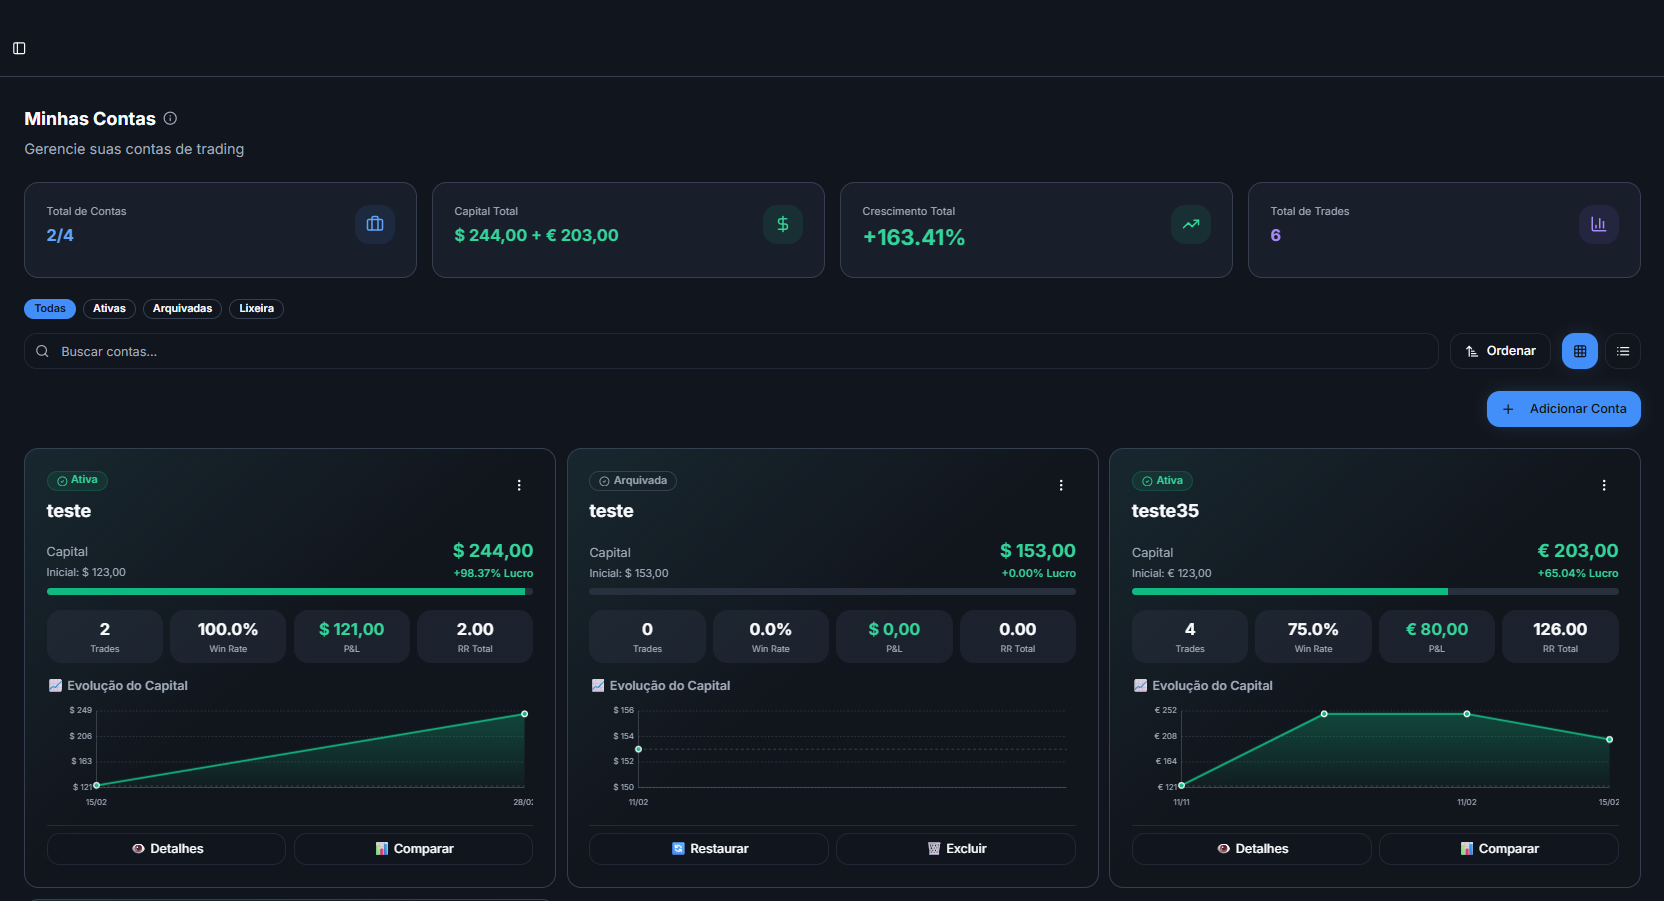Open the Ordenar sort menu
This screenshot has height=901, width=1664.
pyautogui.click(x=1500, y=351)
